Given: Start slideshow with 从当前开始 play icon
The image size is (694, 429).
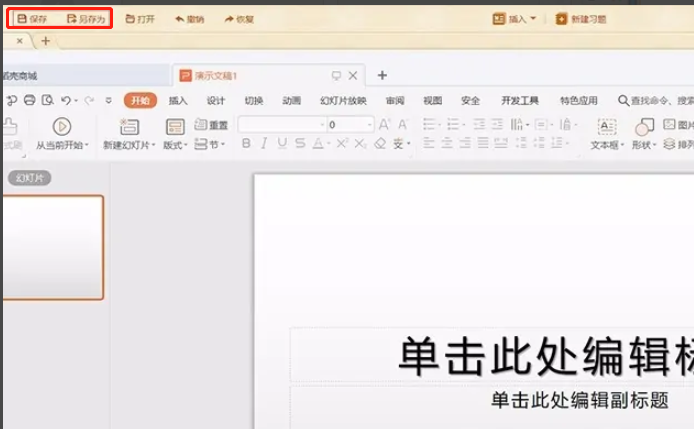Looking at the screenshot, I should point(61,126).
